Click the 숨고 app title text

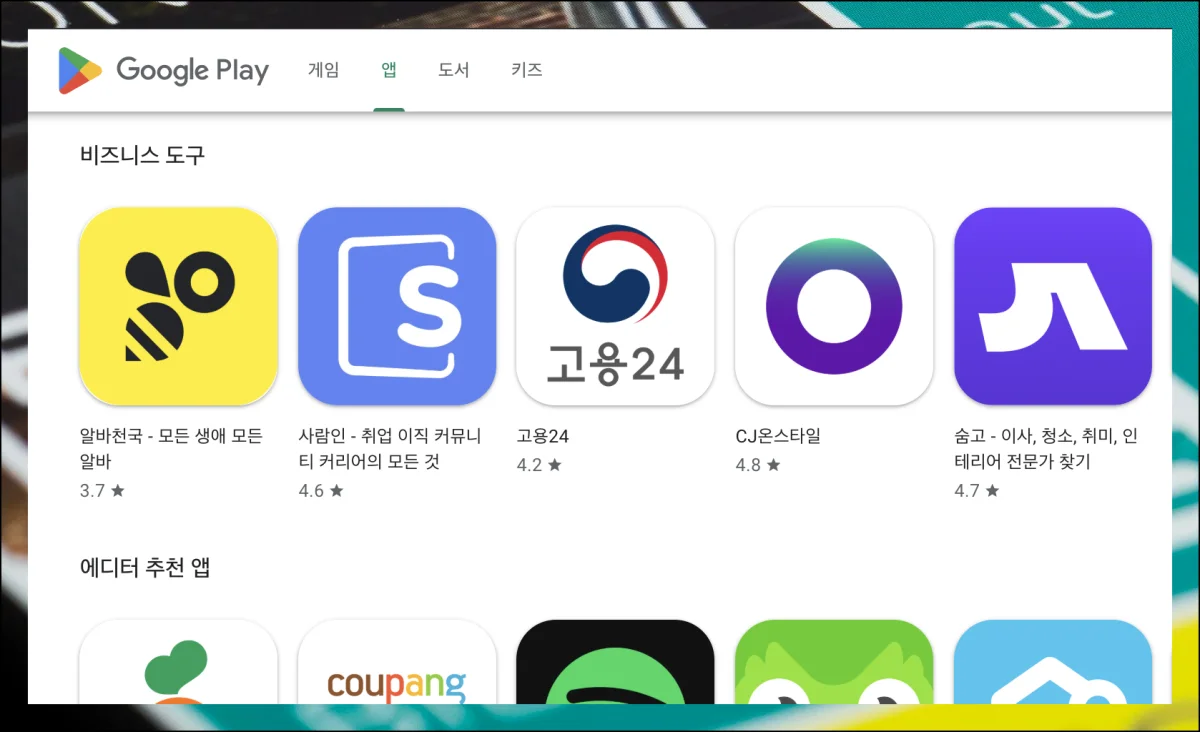click(x=1046, y=449)
